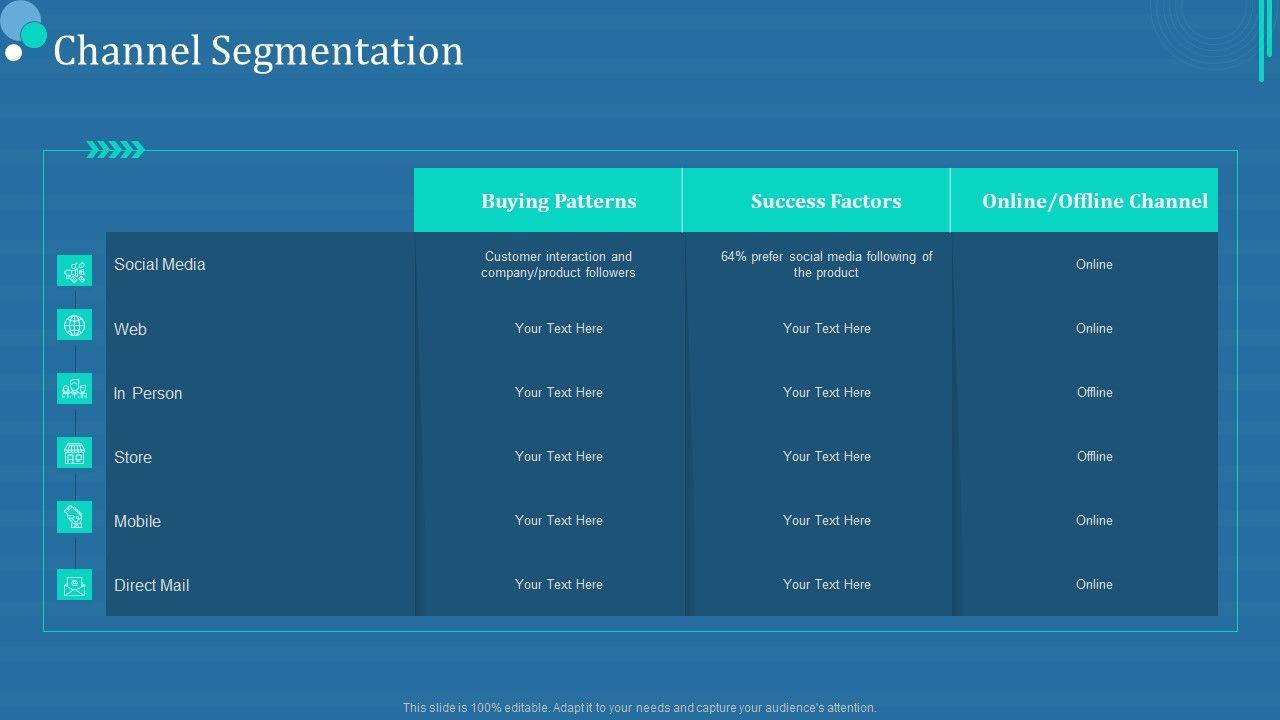Click the 100% editable footer note

640,708
